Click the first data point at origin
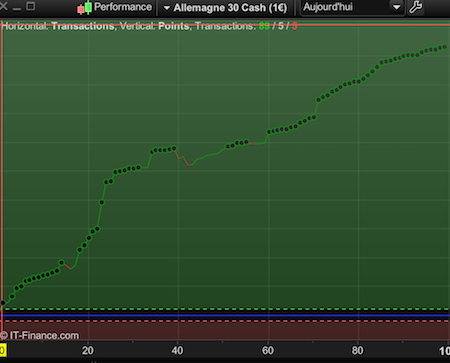The width and height of the screenshot is (450, 363). [x=3, y=303]
